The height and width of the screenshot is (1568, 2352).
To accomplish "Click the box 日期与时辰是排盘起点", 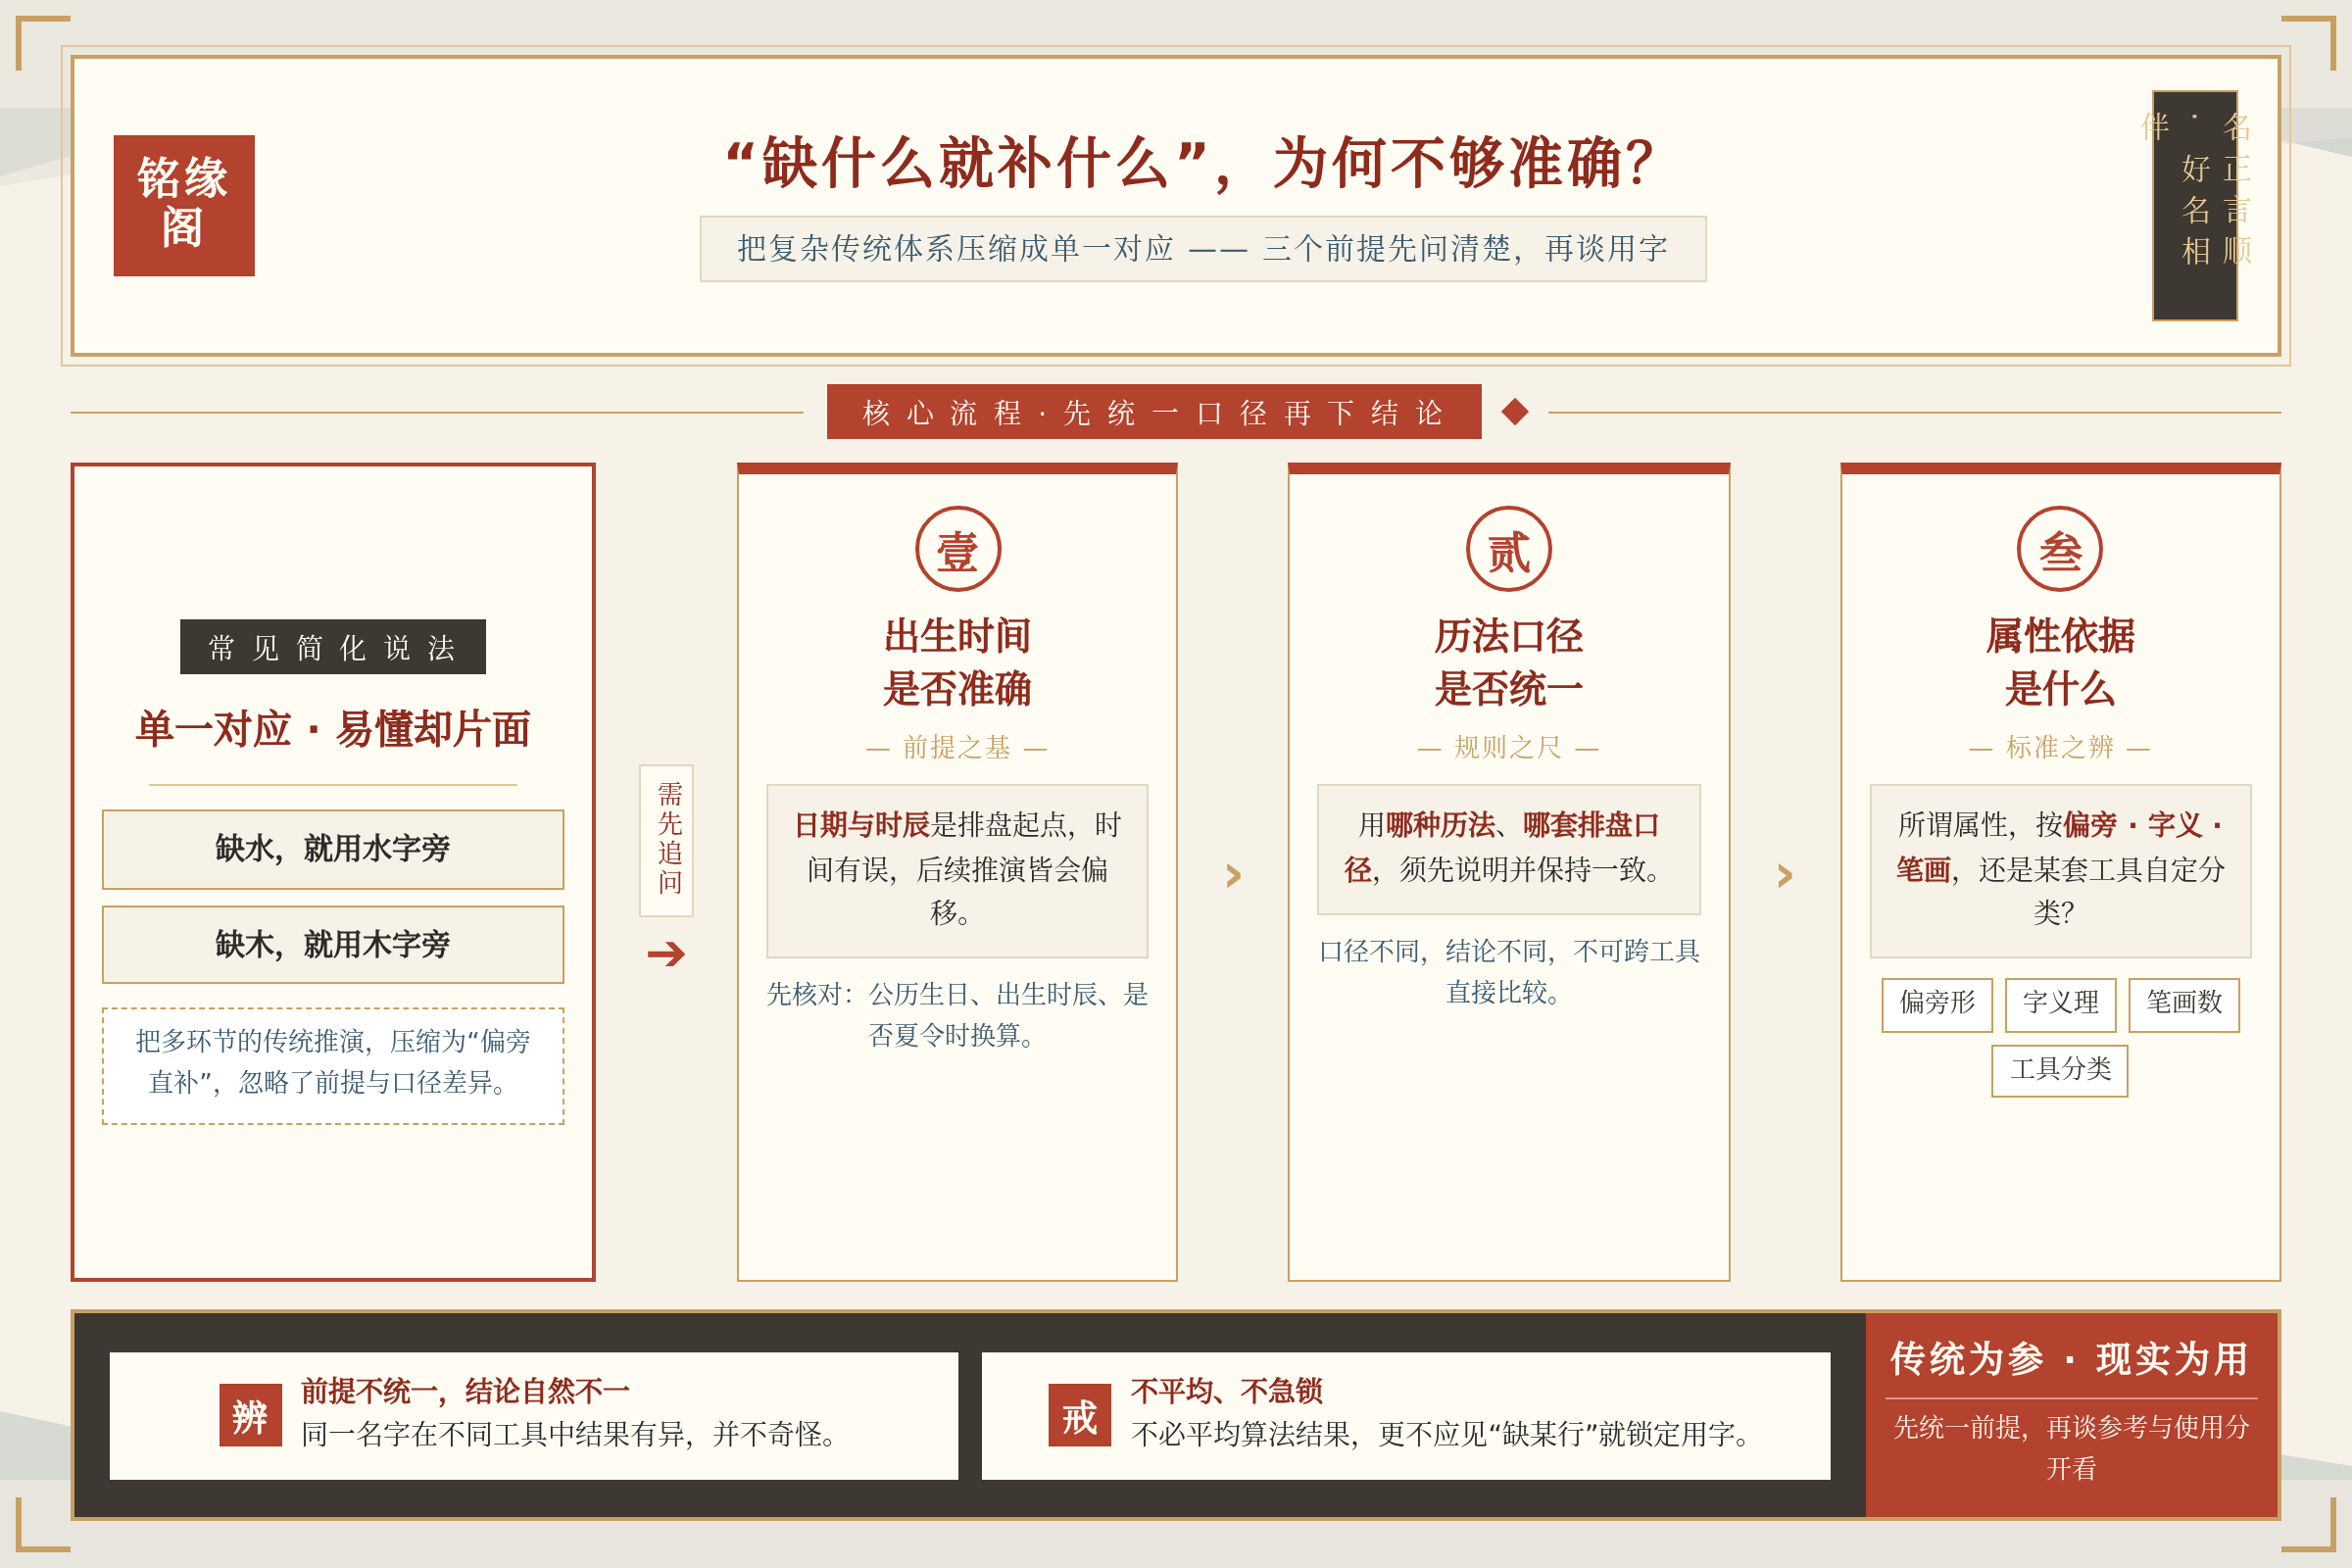I will [x=957, y=871].
